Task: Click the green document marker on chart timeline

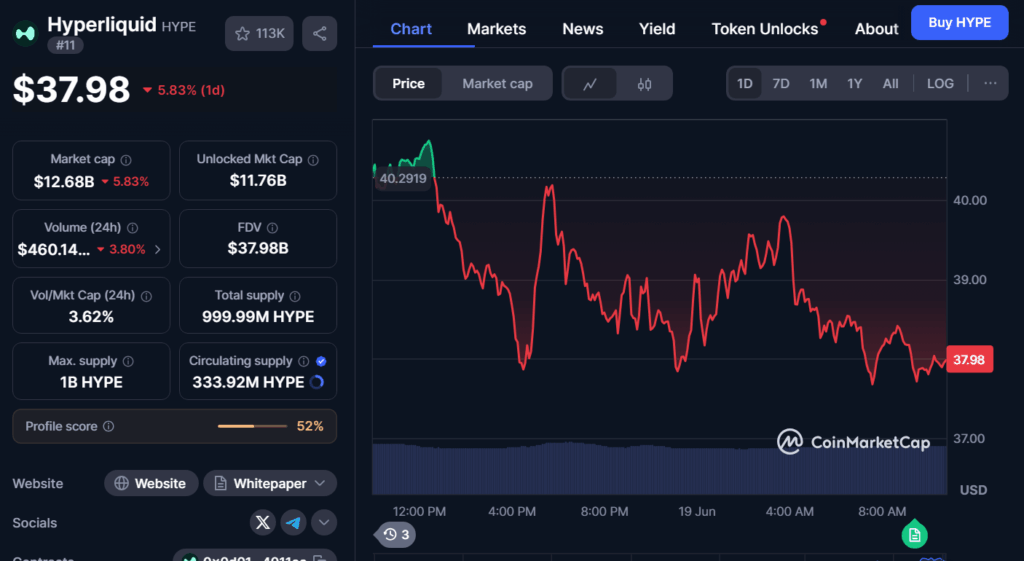Action: coord(914,534)
